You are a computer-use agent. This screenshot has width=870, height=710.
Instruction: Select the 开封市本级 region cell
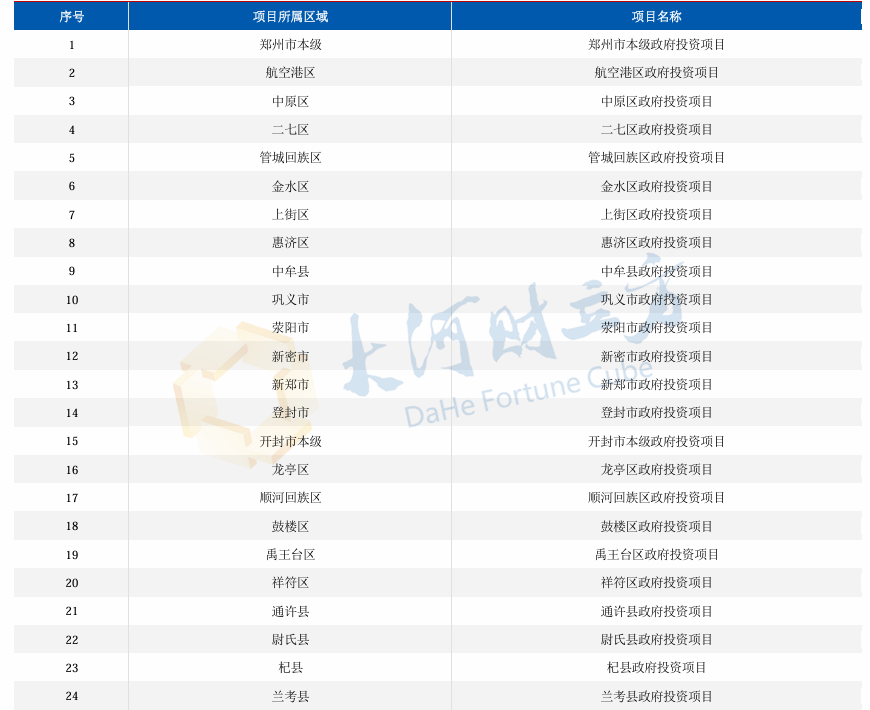(290, 441)
